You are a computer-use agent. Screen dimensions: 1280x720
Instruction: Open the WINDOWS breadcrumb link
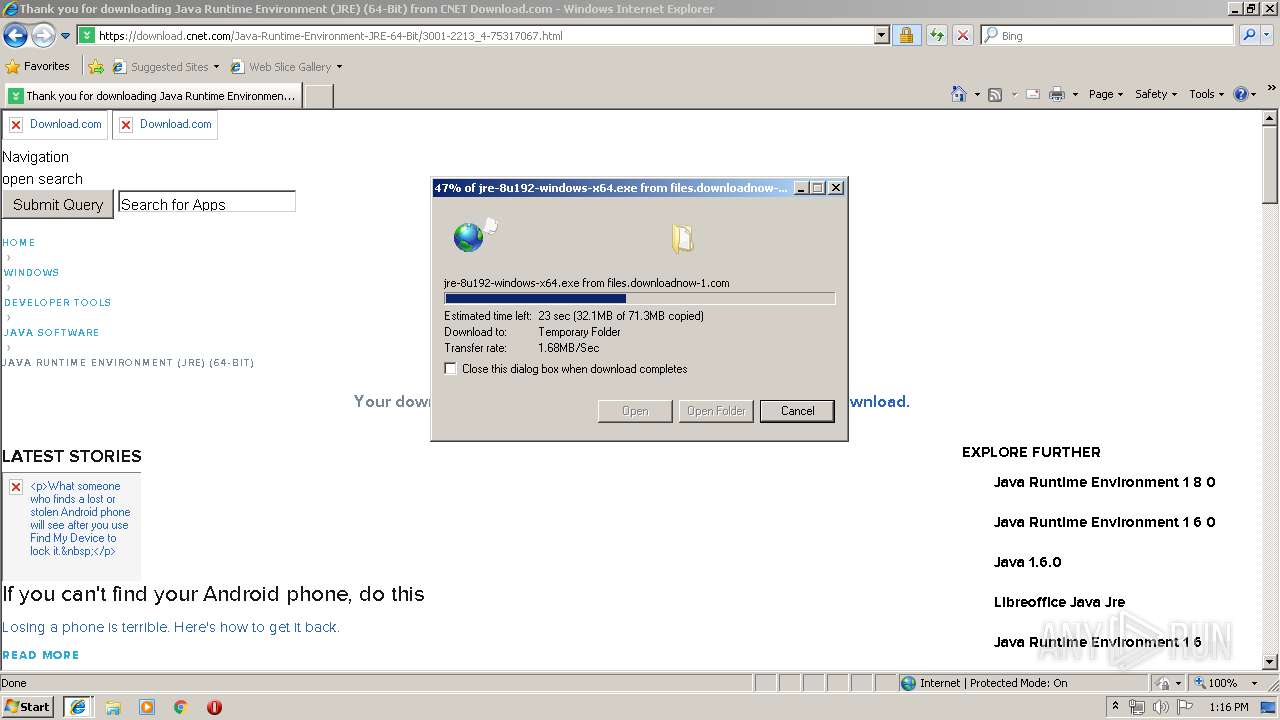click(31, 273)
